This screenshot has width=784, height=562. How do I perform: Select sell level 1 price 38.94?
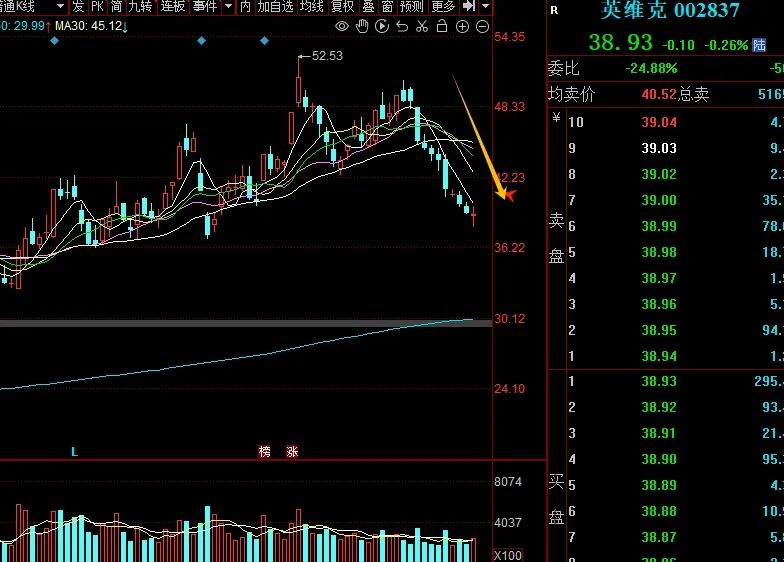[659, 356]
